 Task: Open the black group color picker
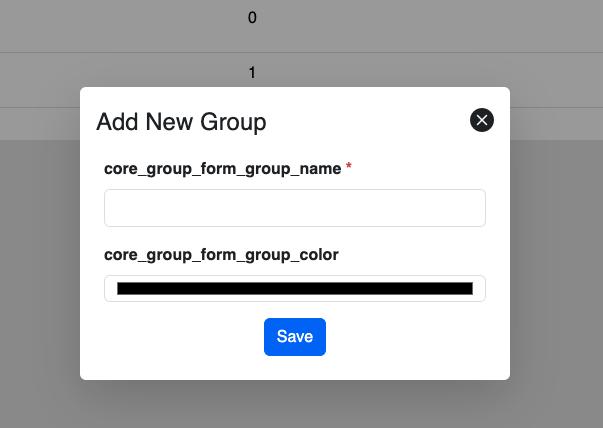click(x=294, y=289)
